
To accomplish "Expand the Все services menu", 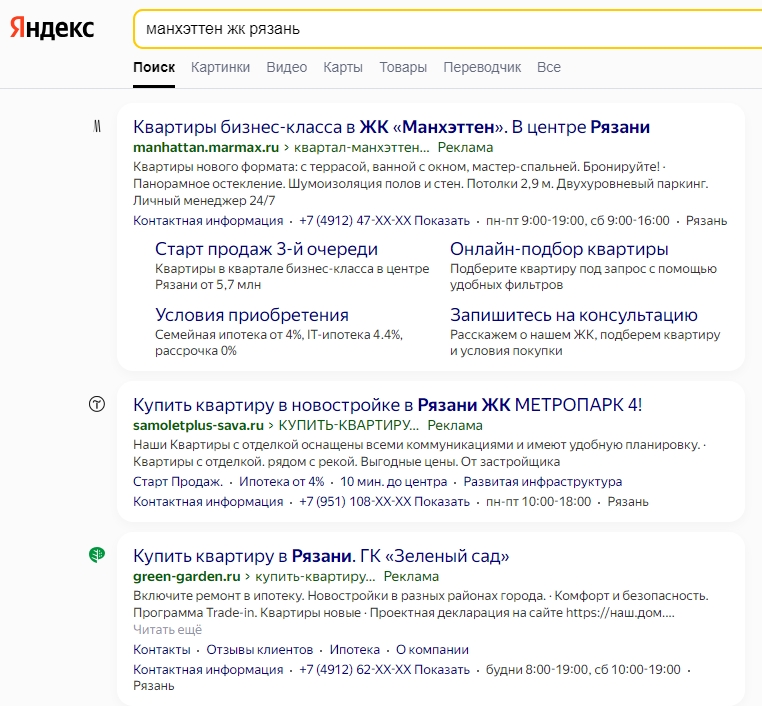I will 549,67.
